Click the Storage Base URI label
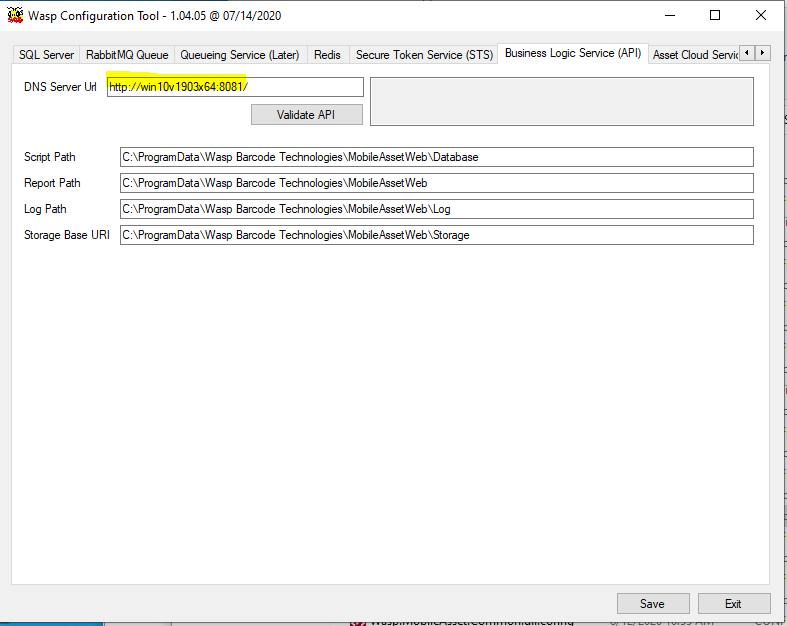 tap(67, 235)
